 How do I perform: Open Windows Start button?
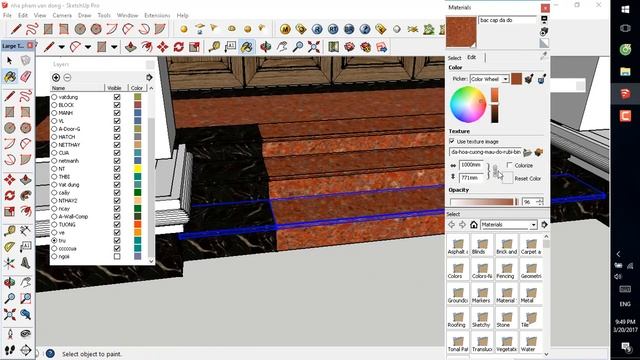click(625, 9)
